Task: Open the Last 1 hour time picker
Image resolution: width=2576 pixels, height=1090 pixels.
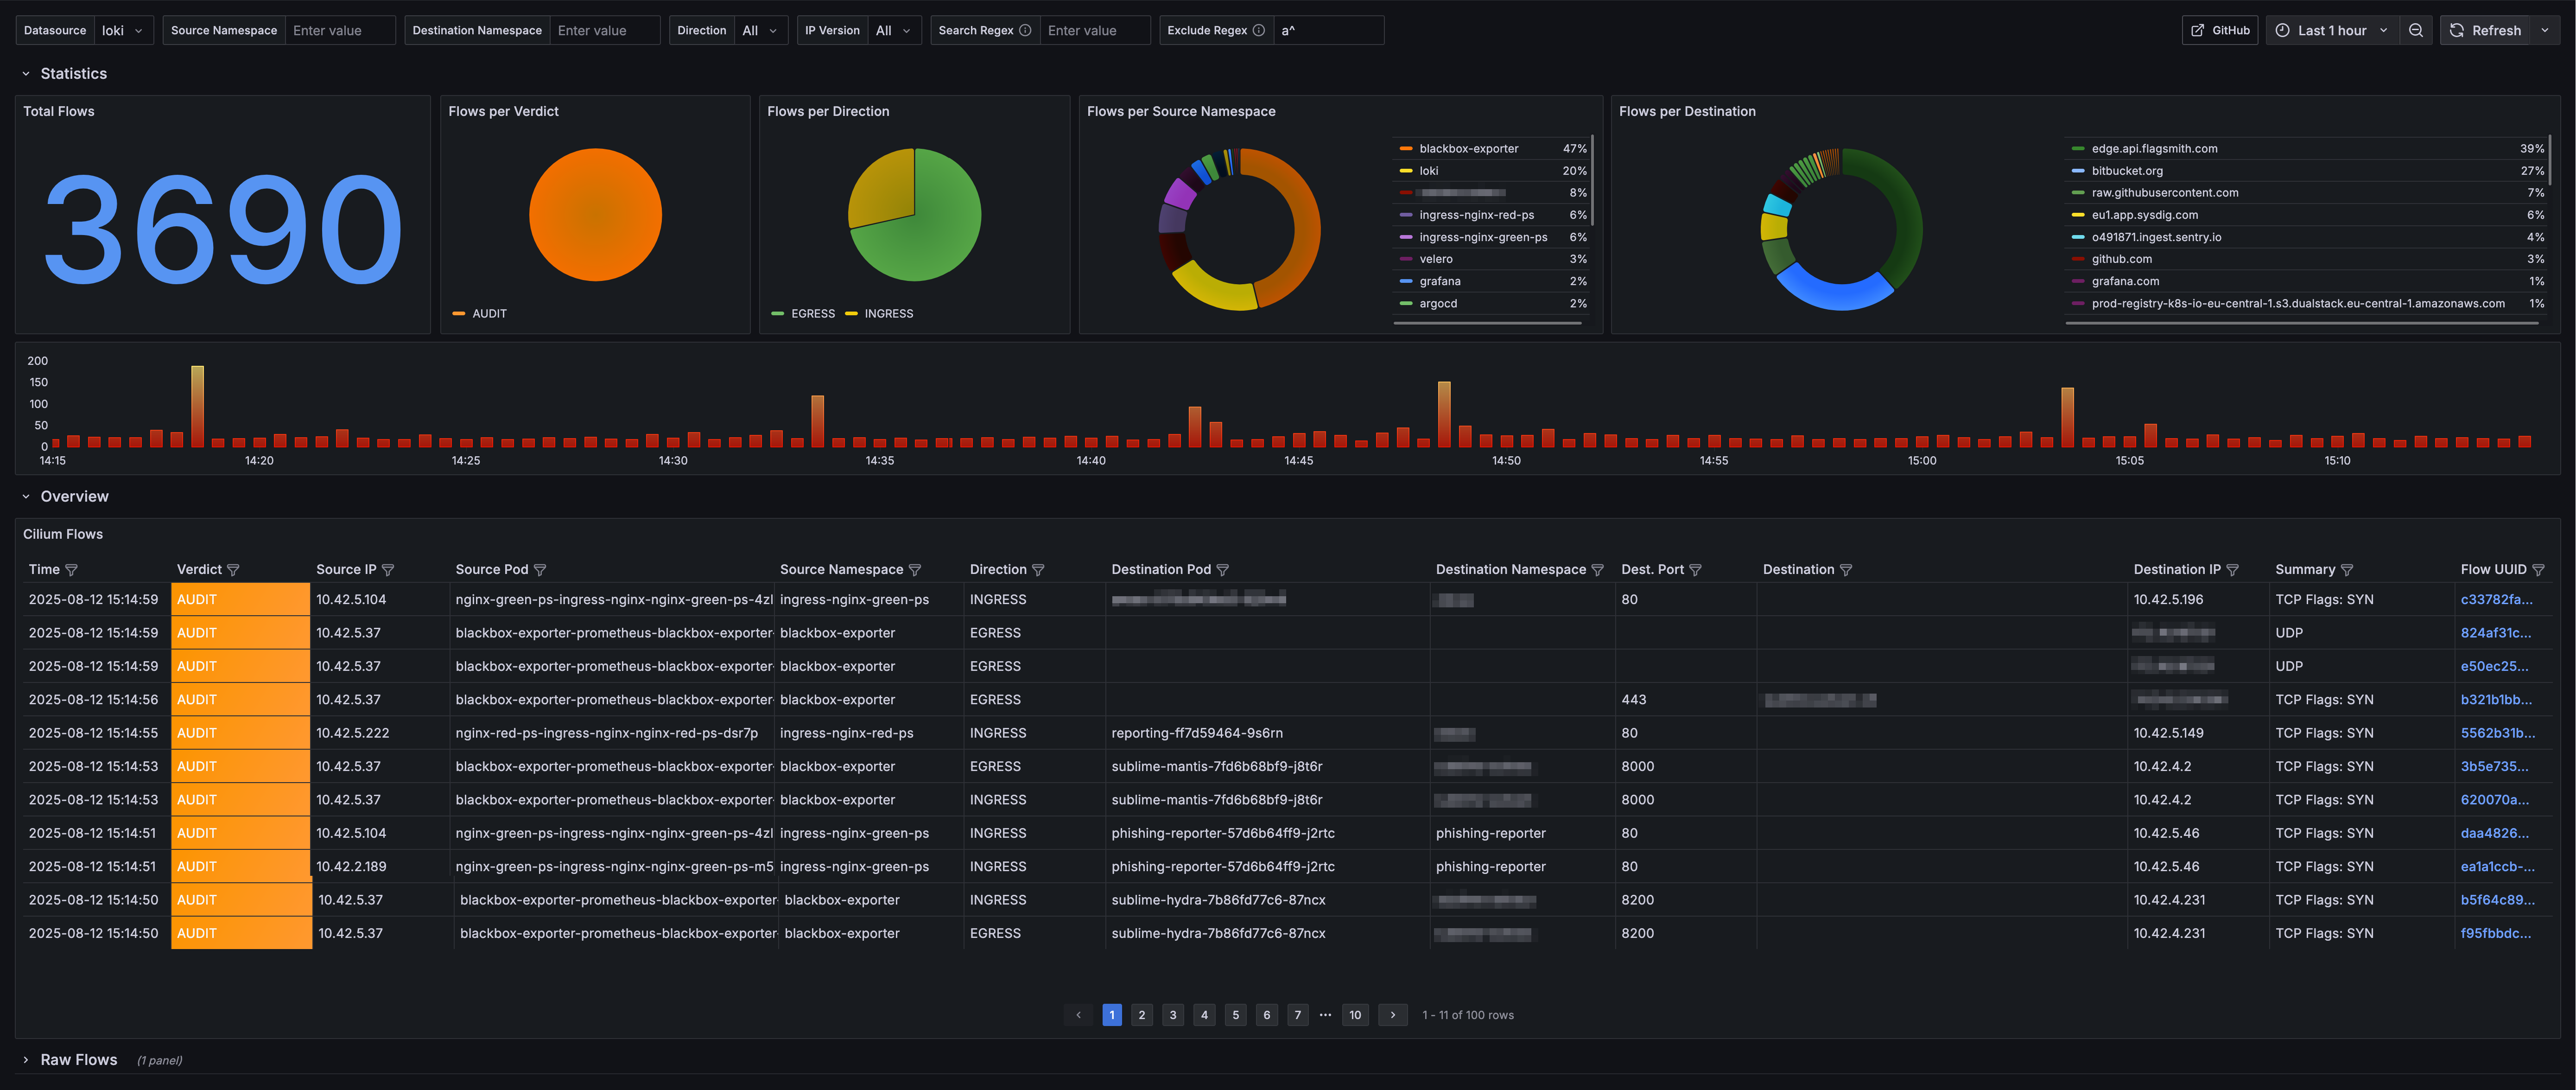Action: 2332,30
